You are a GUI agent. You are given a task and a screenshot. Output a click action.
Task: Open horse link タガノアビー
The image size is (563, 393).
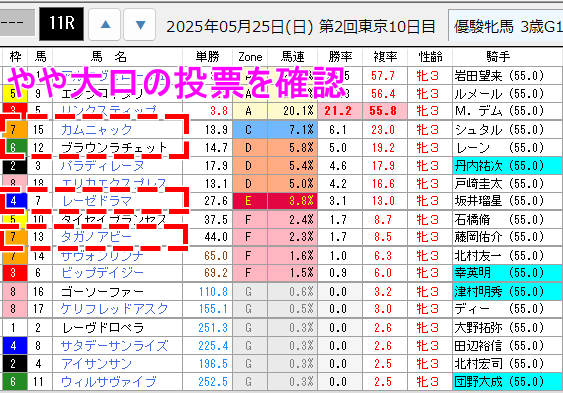96,237
